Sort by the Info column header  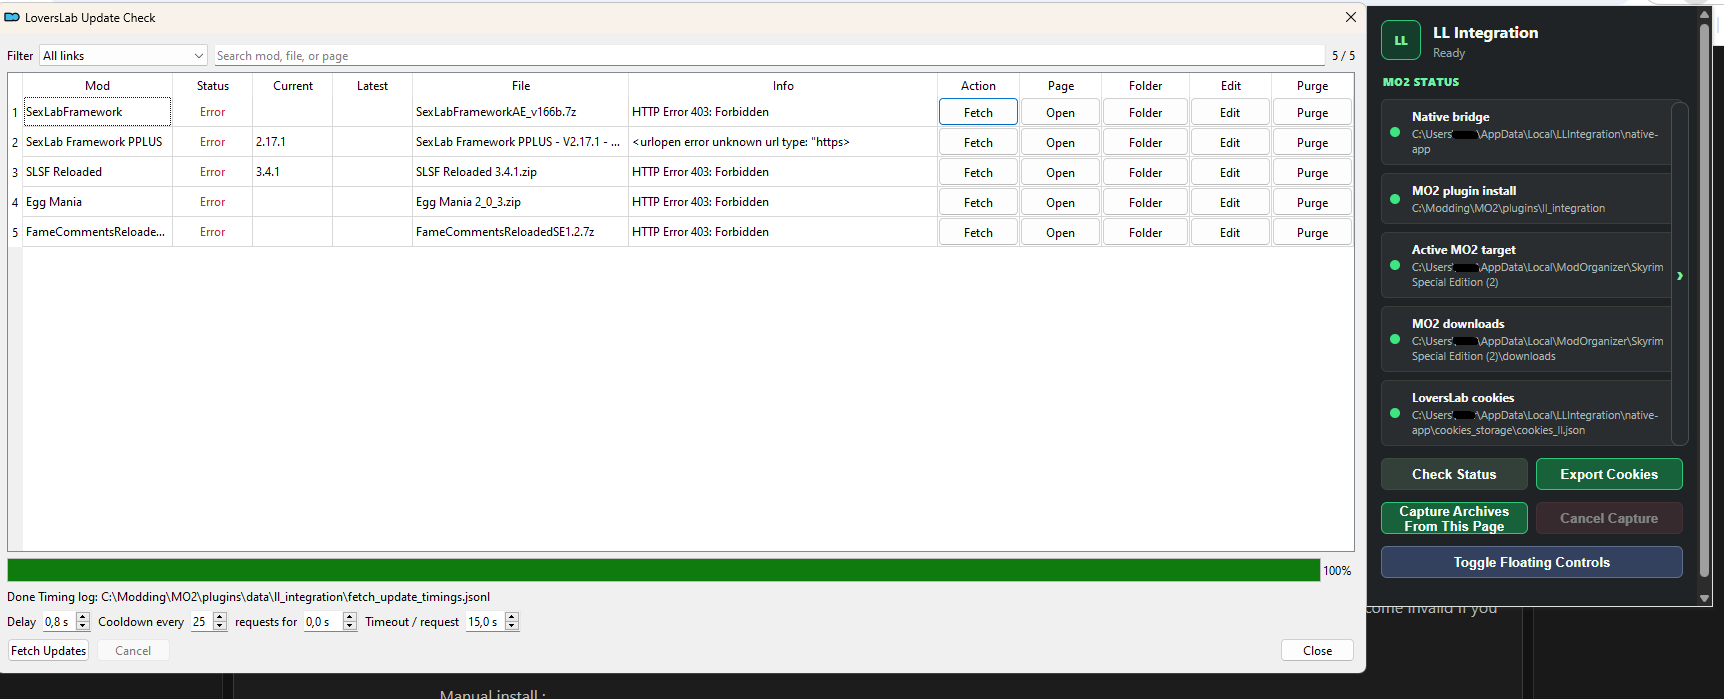tap(783, 85)
